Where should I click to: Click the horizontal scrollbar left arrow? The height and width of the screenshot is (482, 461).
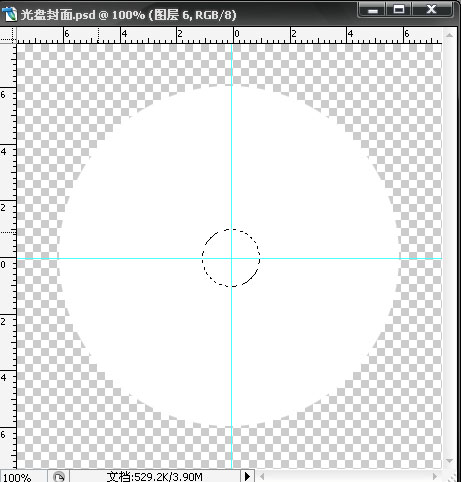(262, 476)
